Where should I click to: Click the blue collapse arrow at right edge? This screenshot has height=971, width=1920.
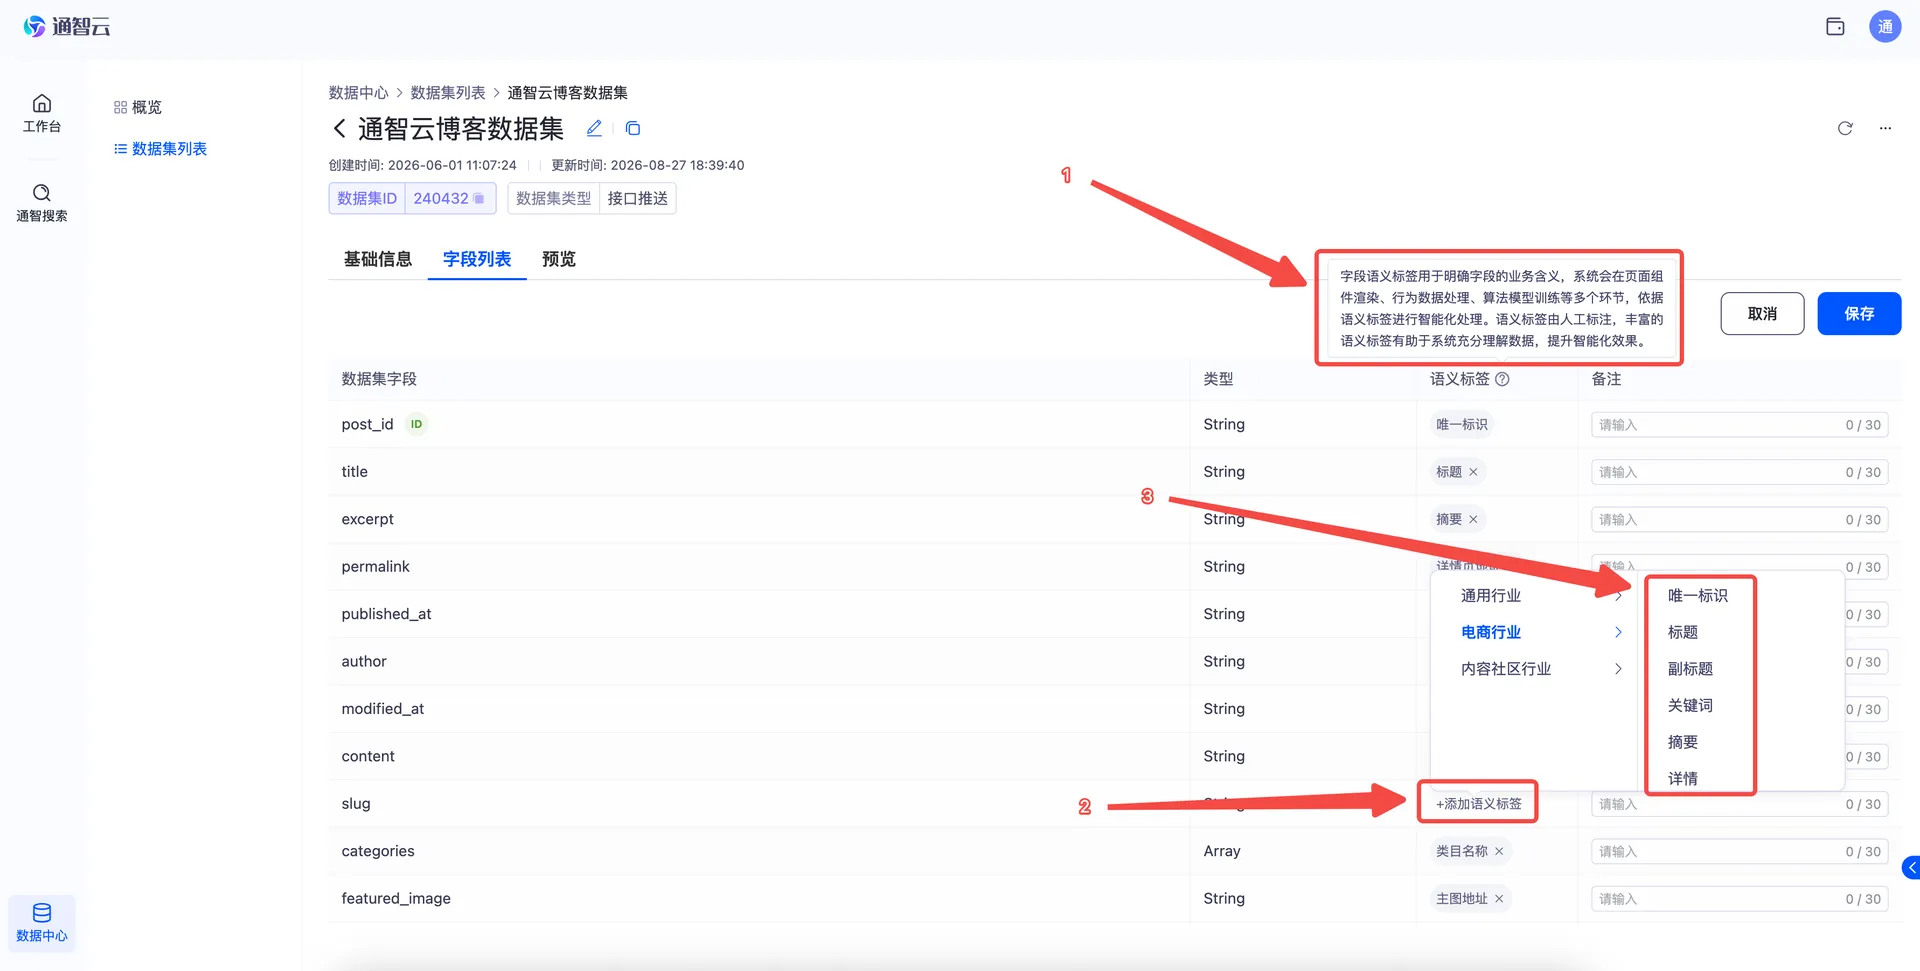[x=1911, y=868]
